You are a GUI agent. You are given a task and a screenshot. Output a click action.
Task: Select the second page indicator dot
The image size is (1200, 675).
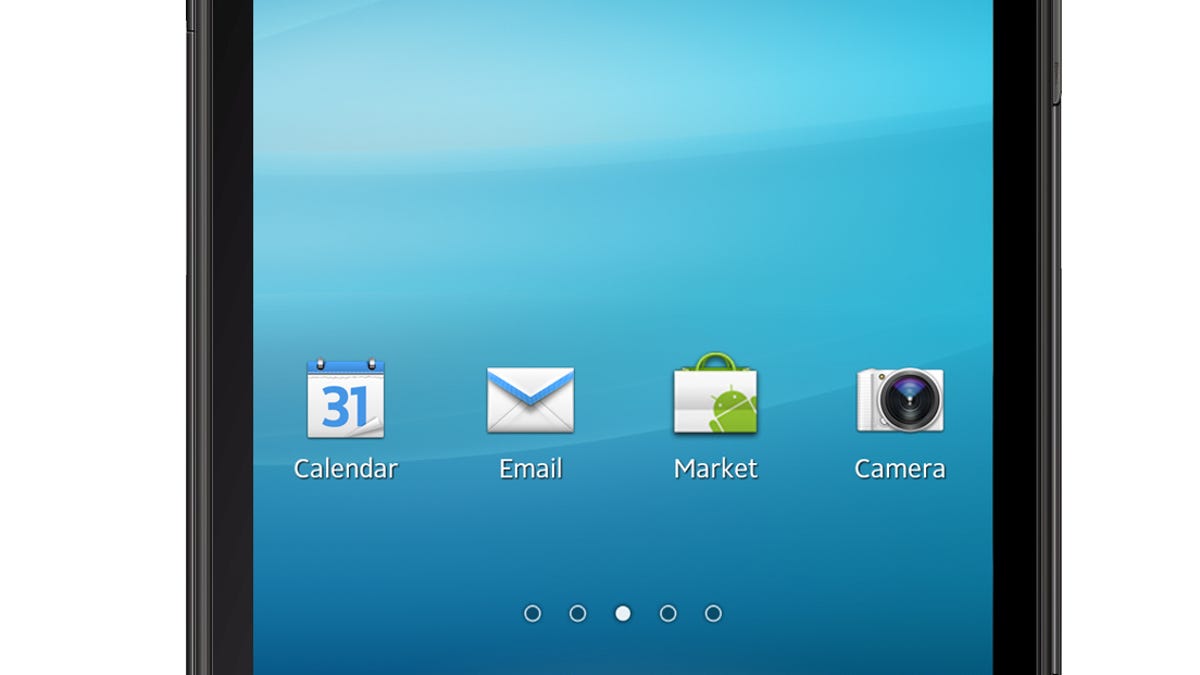(577, 613)
